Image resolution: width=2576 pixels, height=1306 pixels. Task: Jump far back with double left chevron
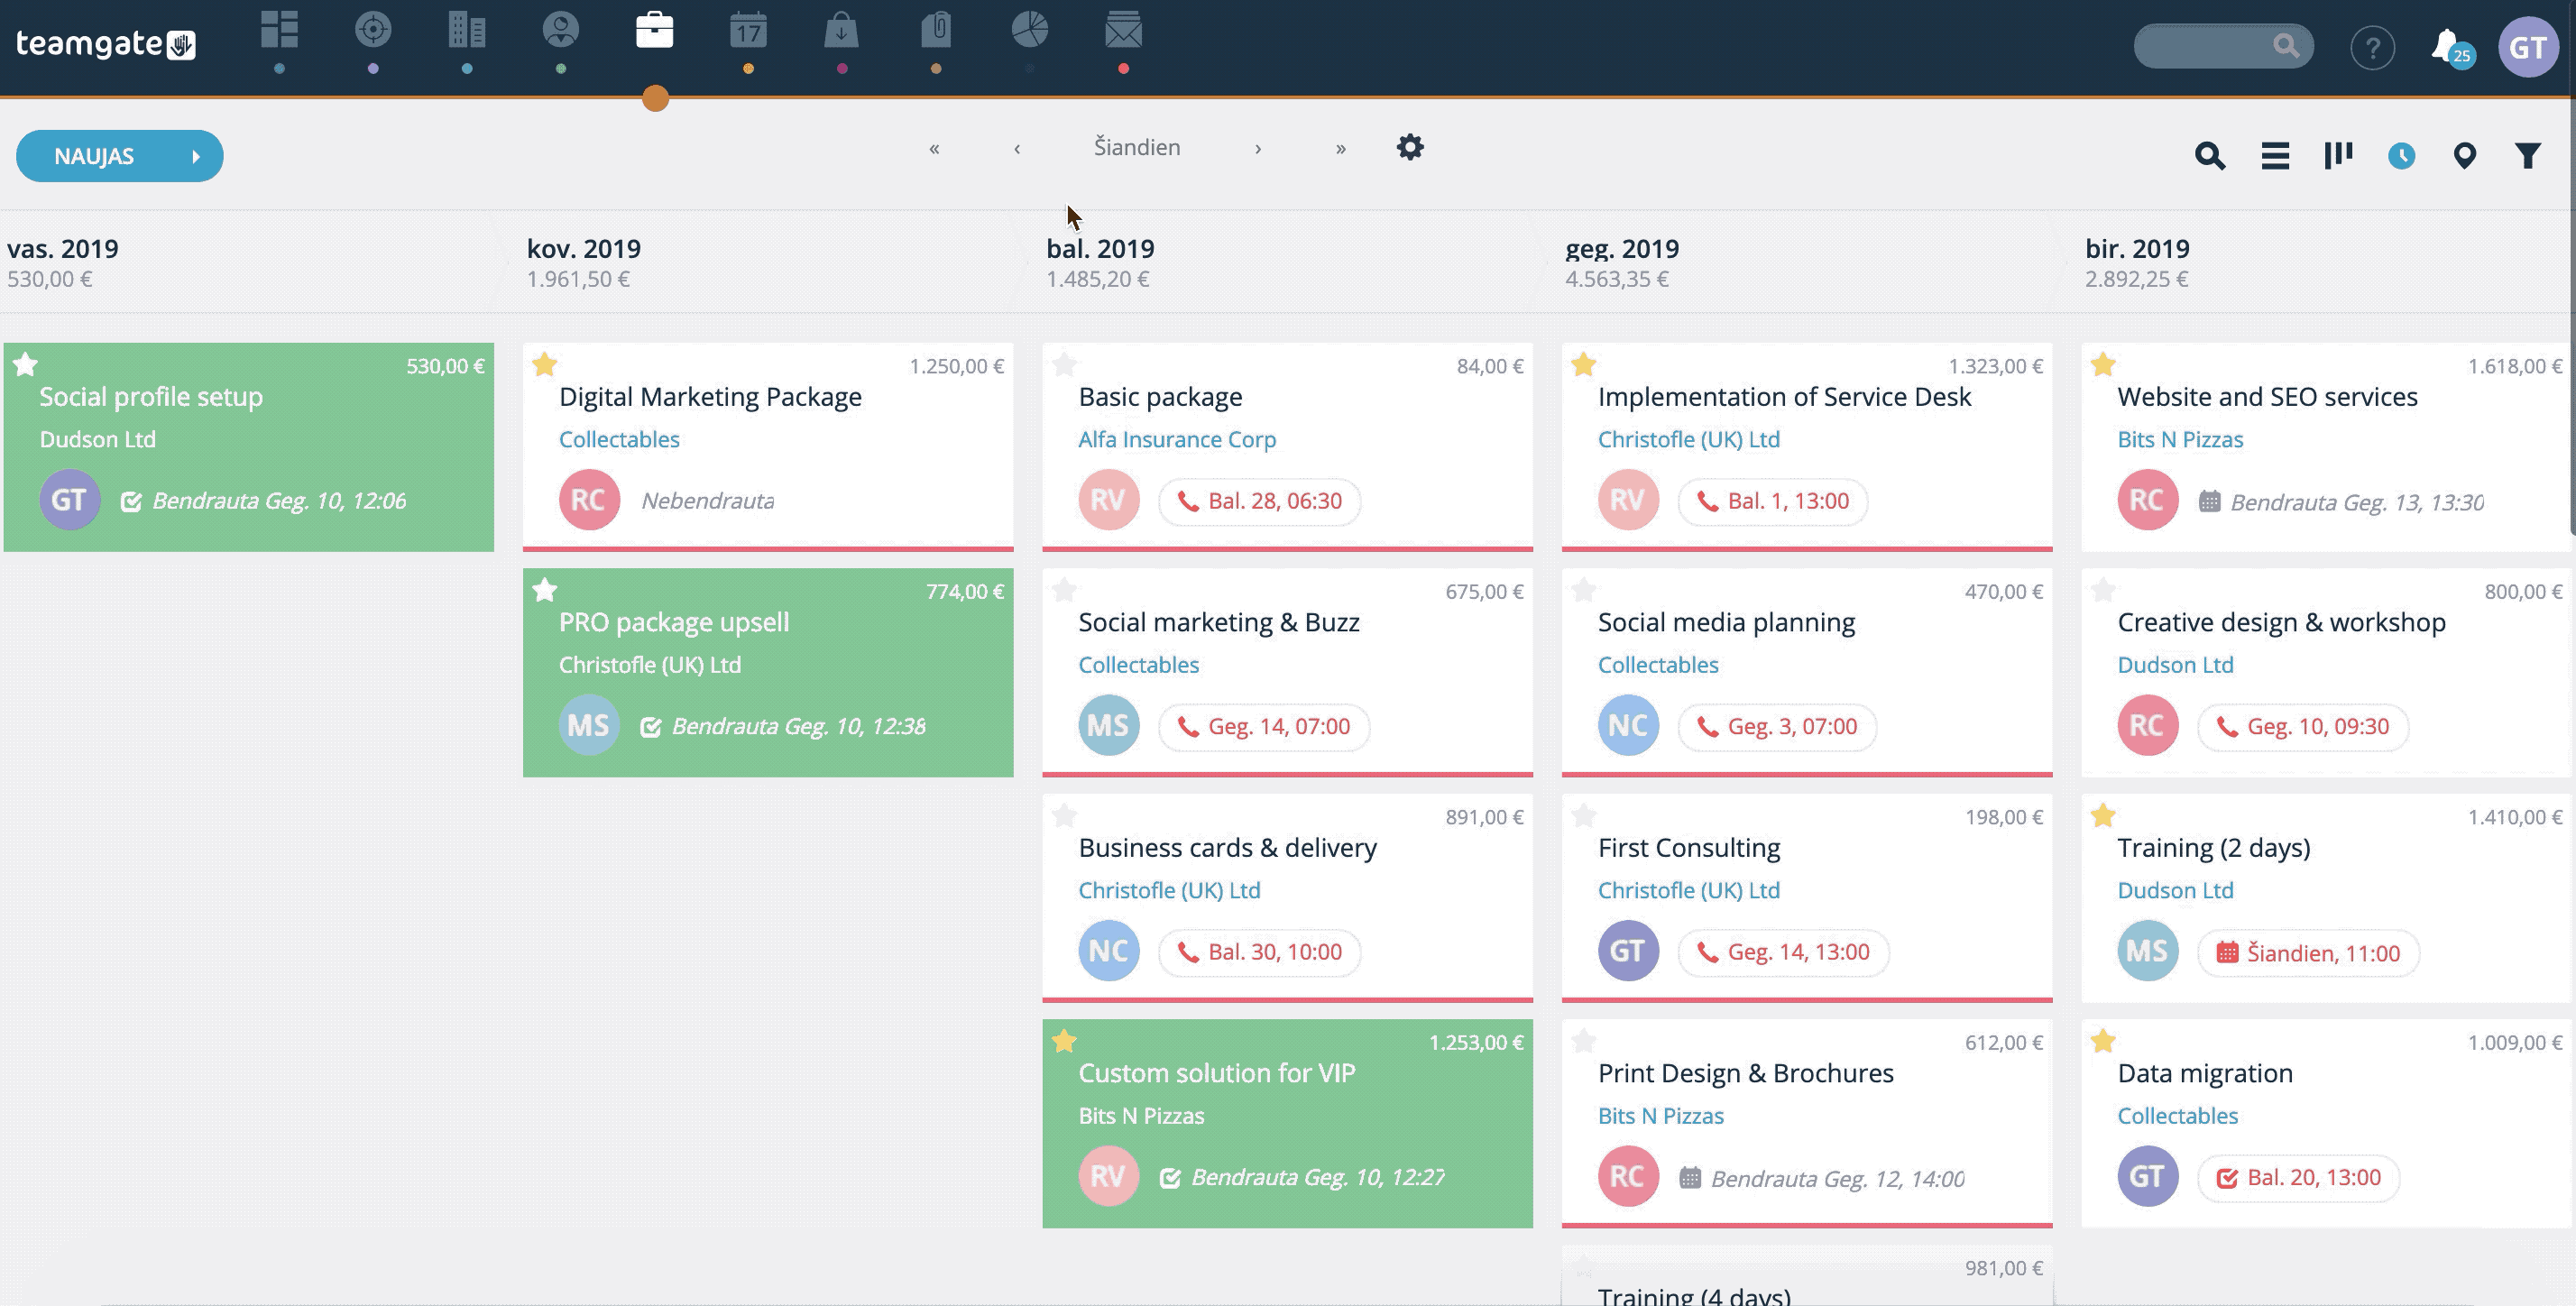(x=934, y=148)
